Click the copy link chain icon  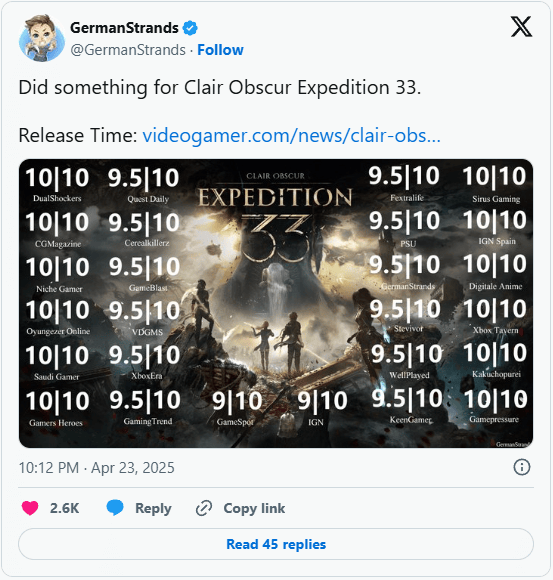pyautogui.click(x=204, y=508)
